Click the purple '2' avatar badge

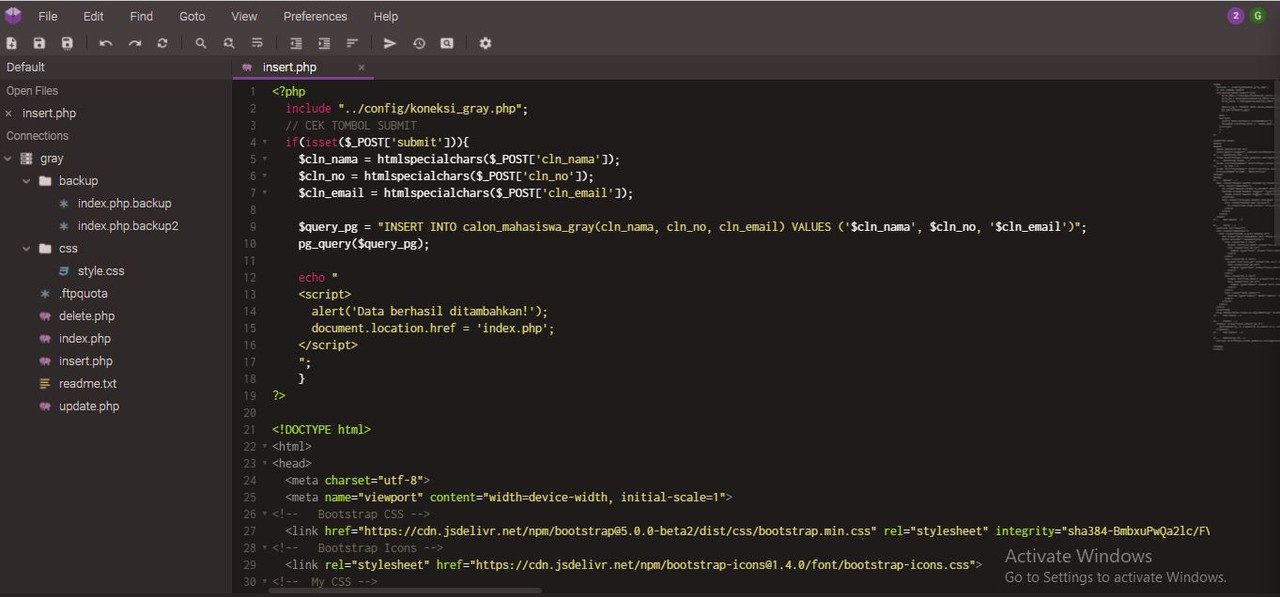1236,15
